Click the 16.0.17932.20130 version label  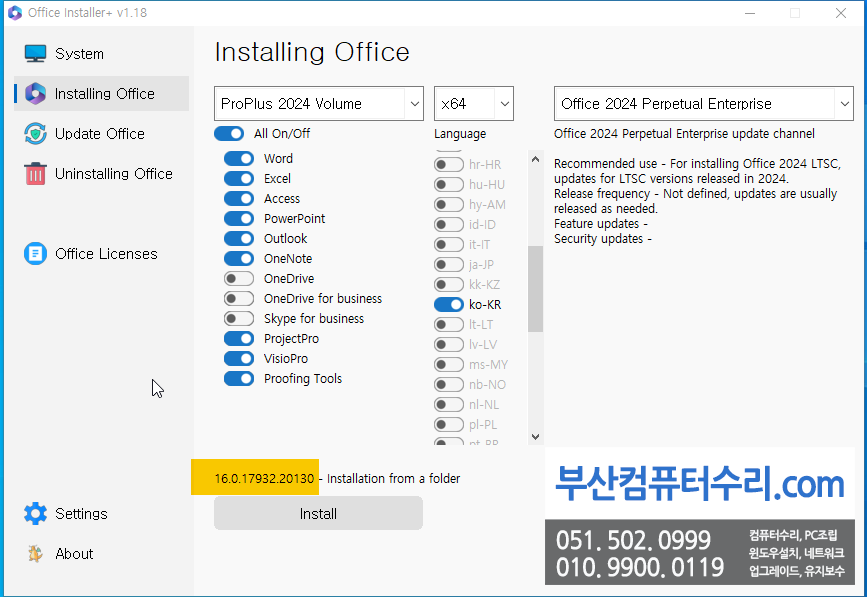pyautogui.click(x=264, y=479)
